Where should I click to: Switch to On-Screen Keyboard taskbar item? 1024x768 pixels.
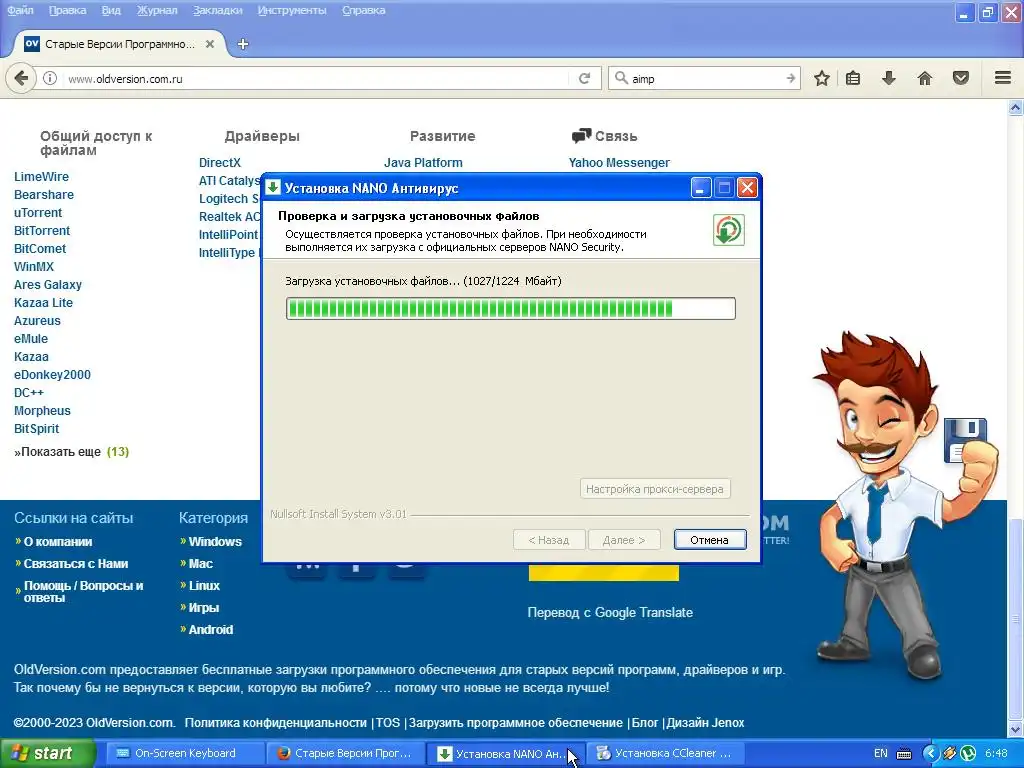(x=185, y=753)
